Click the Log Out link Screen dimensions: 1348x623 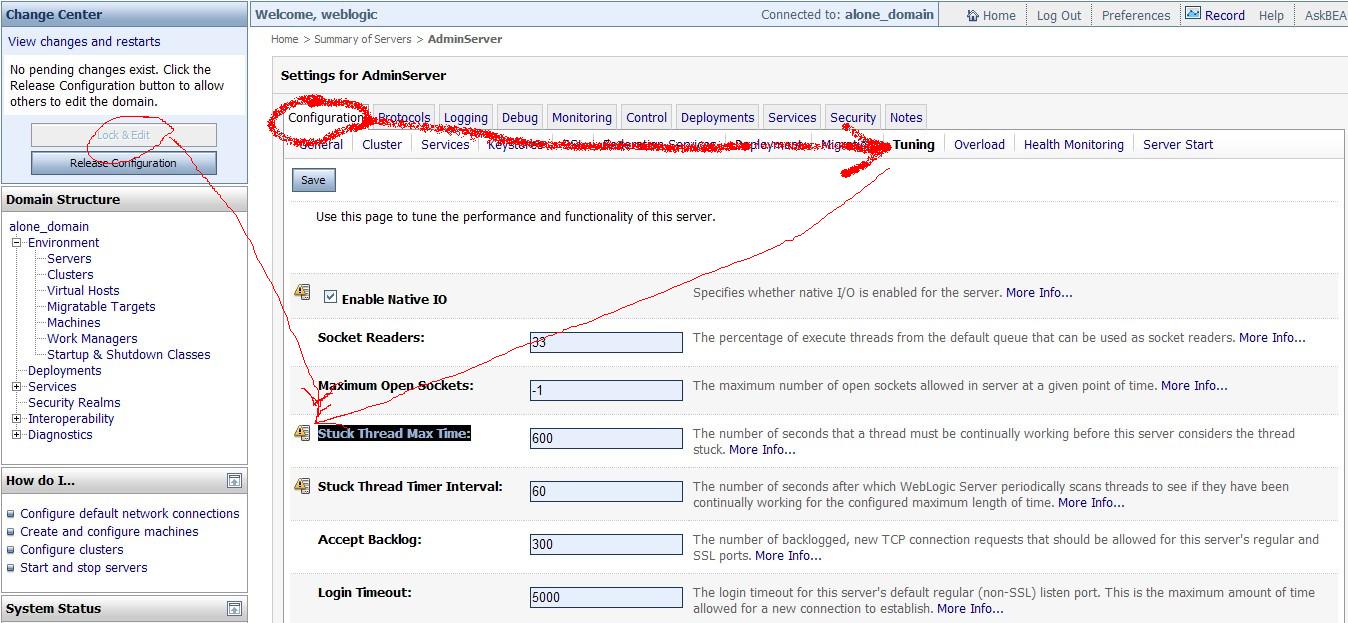1059,15
